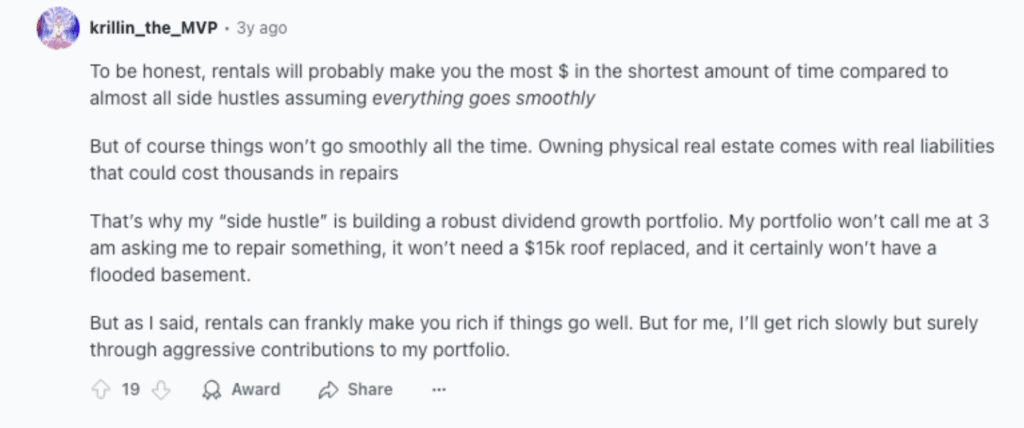Click the paragraph starting "That's why my side hustle"
Viewport: 1024px width, 428px height.
(539, 249)
